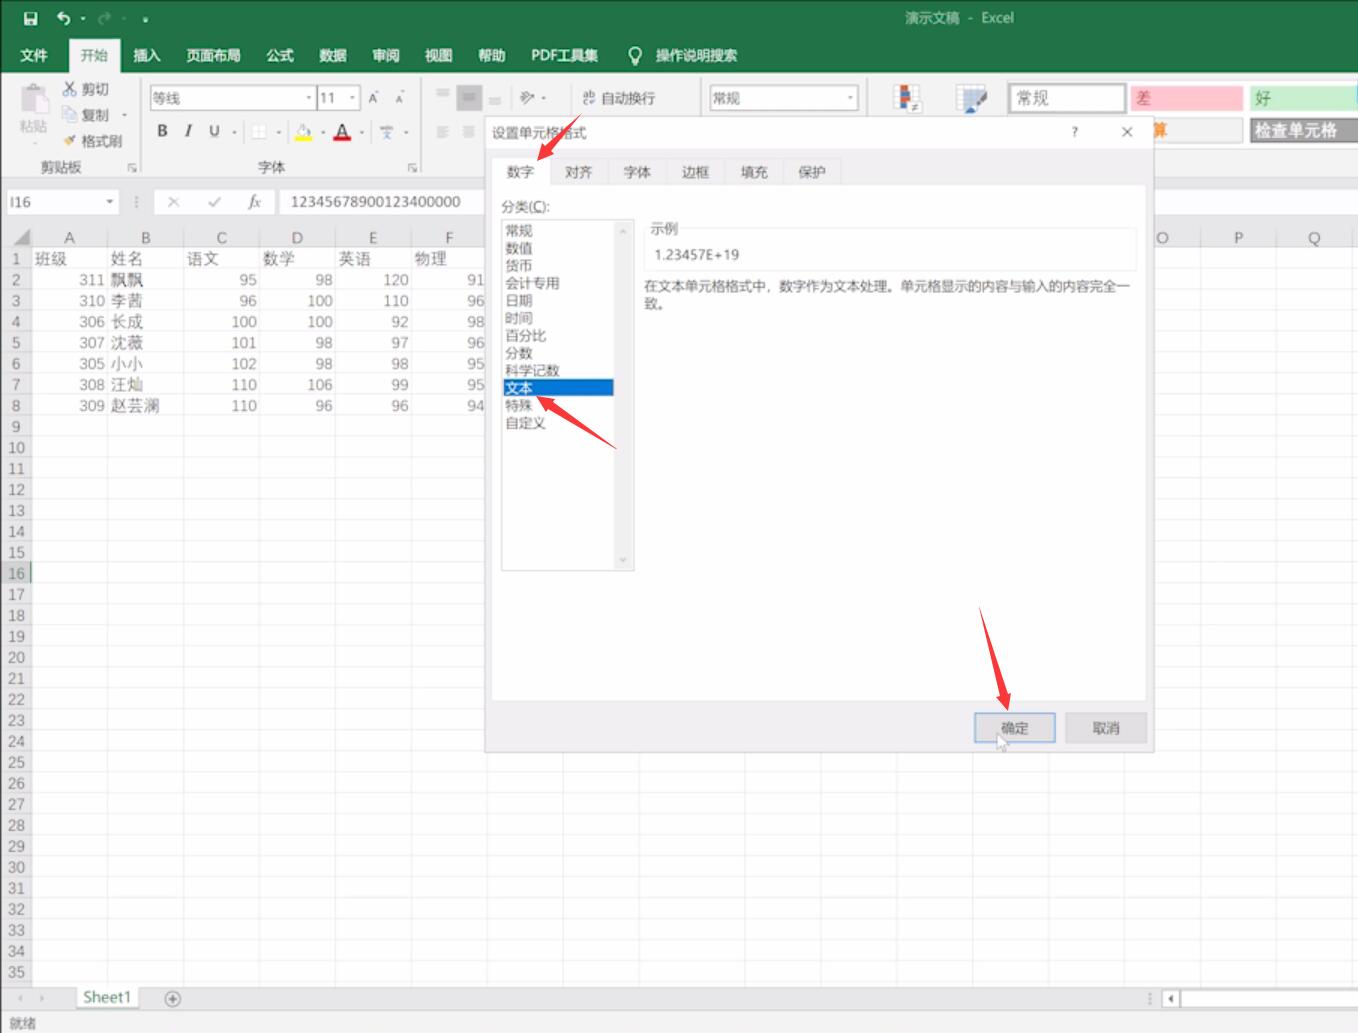Screen dimensions: 1358x1033
Task: Open the lightbulb tell-me search
Action: pos(634,55)
